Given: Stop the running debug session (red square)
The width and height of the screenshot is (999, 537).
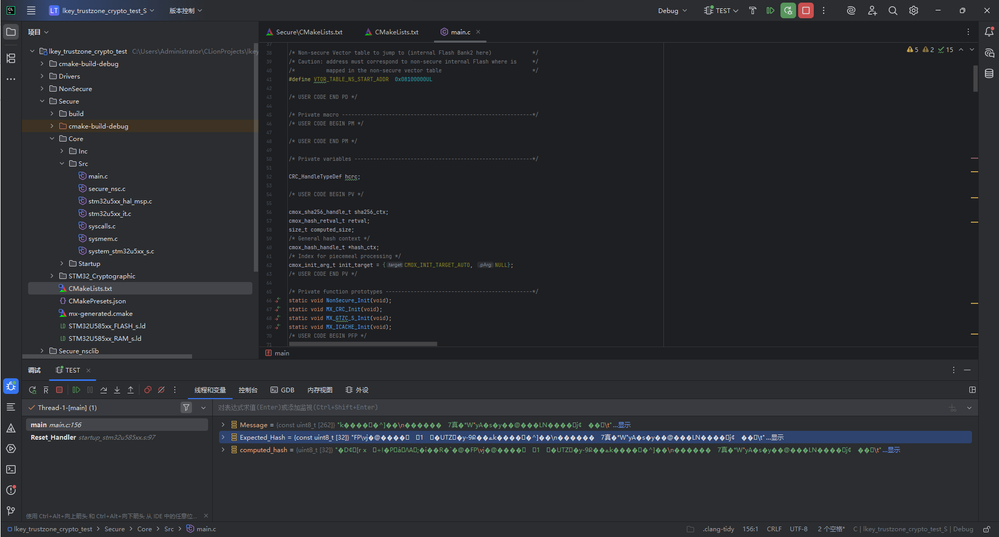Looking at the screenshot, I should click(x=805, y=11).
